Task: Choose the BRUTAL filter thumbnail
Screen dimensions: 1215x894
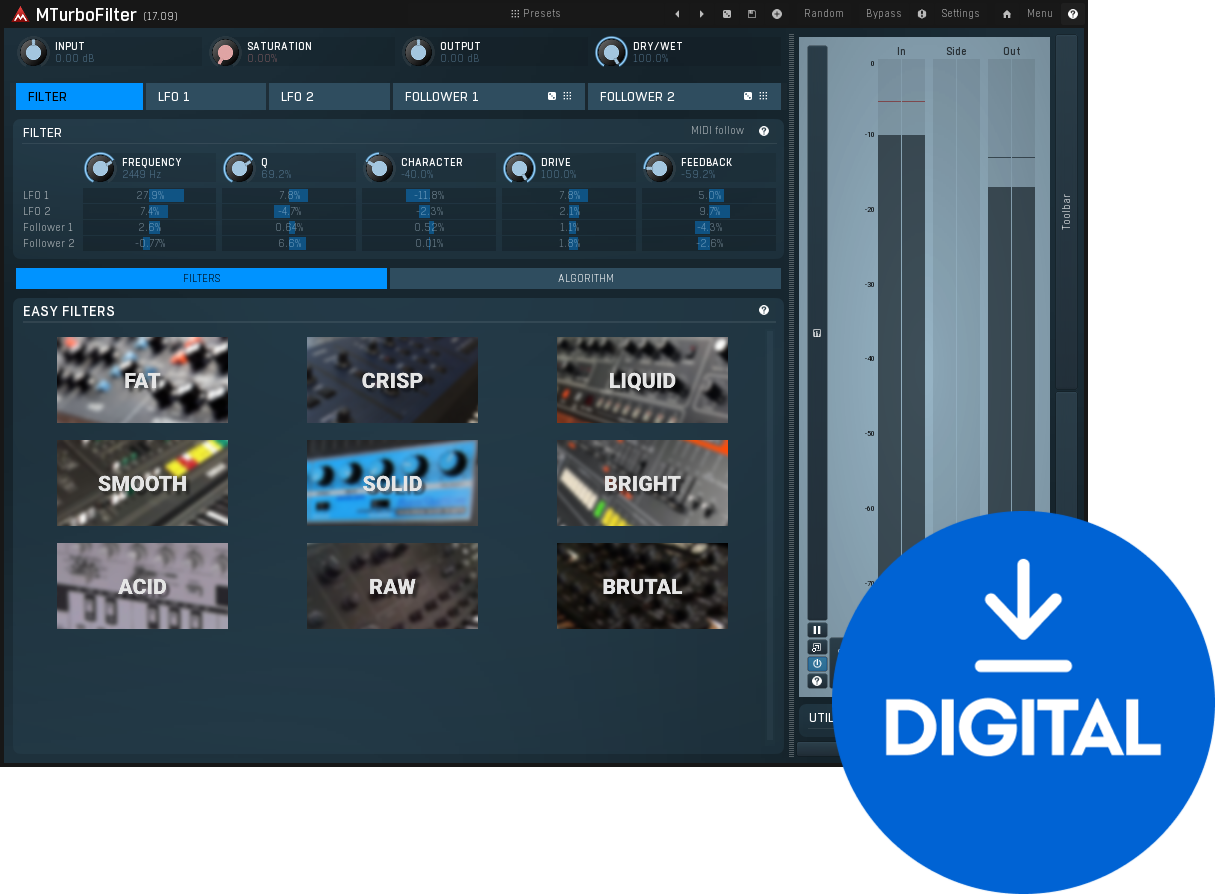Action: click(642, 586)
